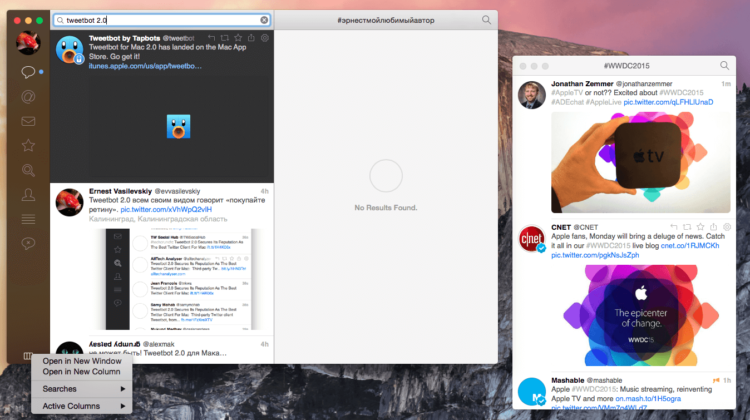The width and height of the screenshot is (750, 420).
Task: Open gear actions on the CNET tweet
Action: pos(727,227)
